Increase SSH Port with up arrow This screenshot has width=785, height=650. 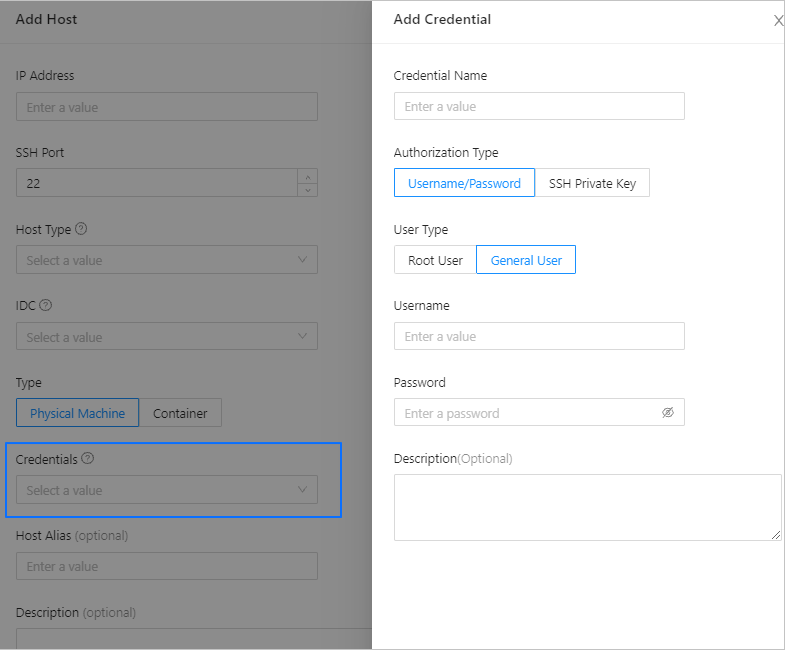308,176
